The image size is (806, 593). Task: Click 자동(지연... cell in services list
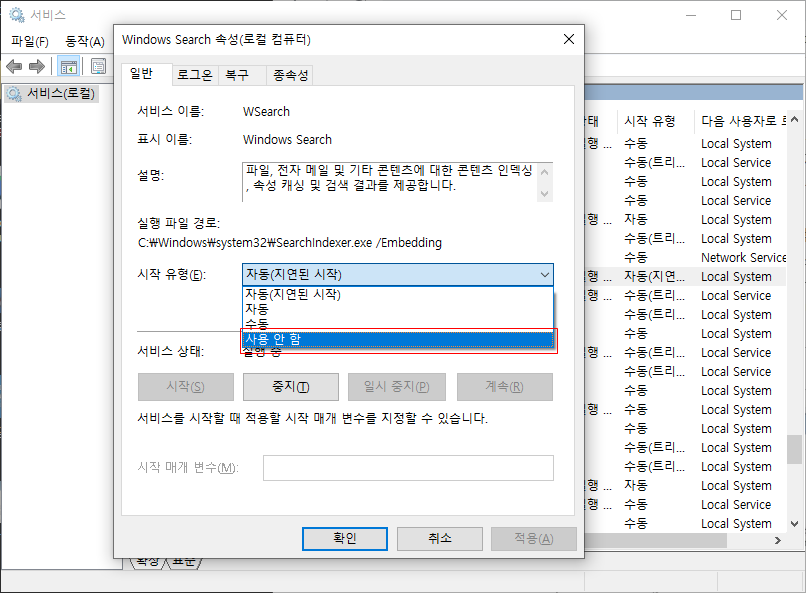click(654, 276)
